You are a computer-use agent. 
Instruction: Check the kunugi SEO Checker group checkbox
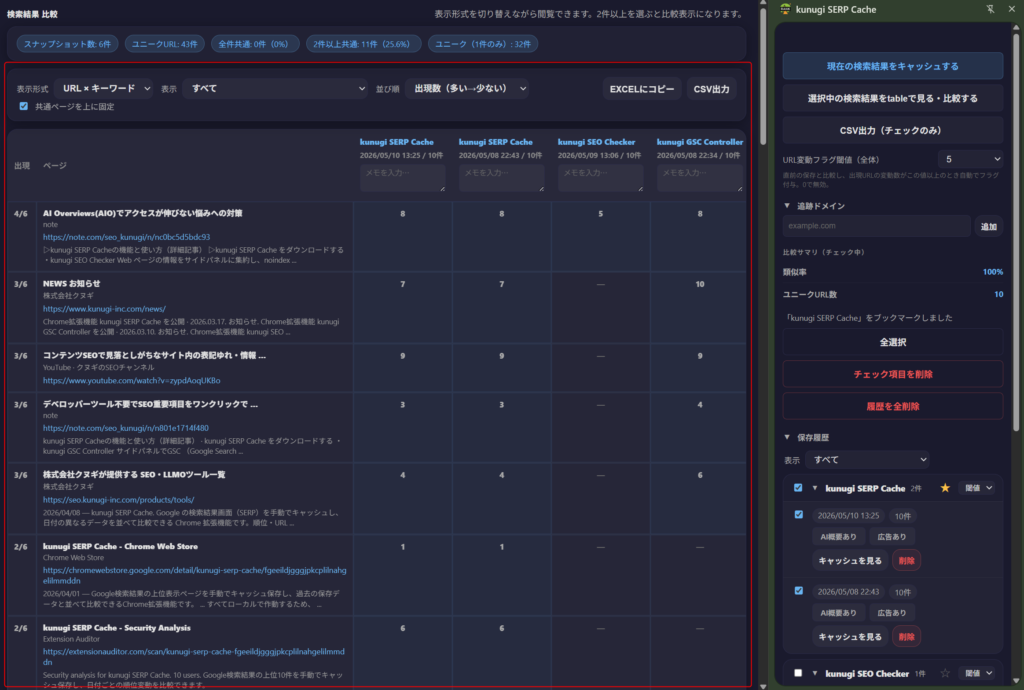pyautogui.click(x=798, y=673)
